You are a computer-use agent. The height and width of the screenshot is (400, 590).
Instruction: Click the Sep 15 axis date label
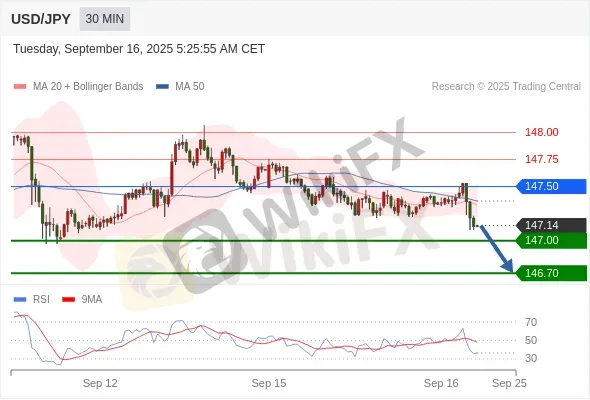269,383
